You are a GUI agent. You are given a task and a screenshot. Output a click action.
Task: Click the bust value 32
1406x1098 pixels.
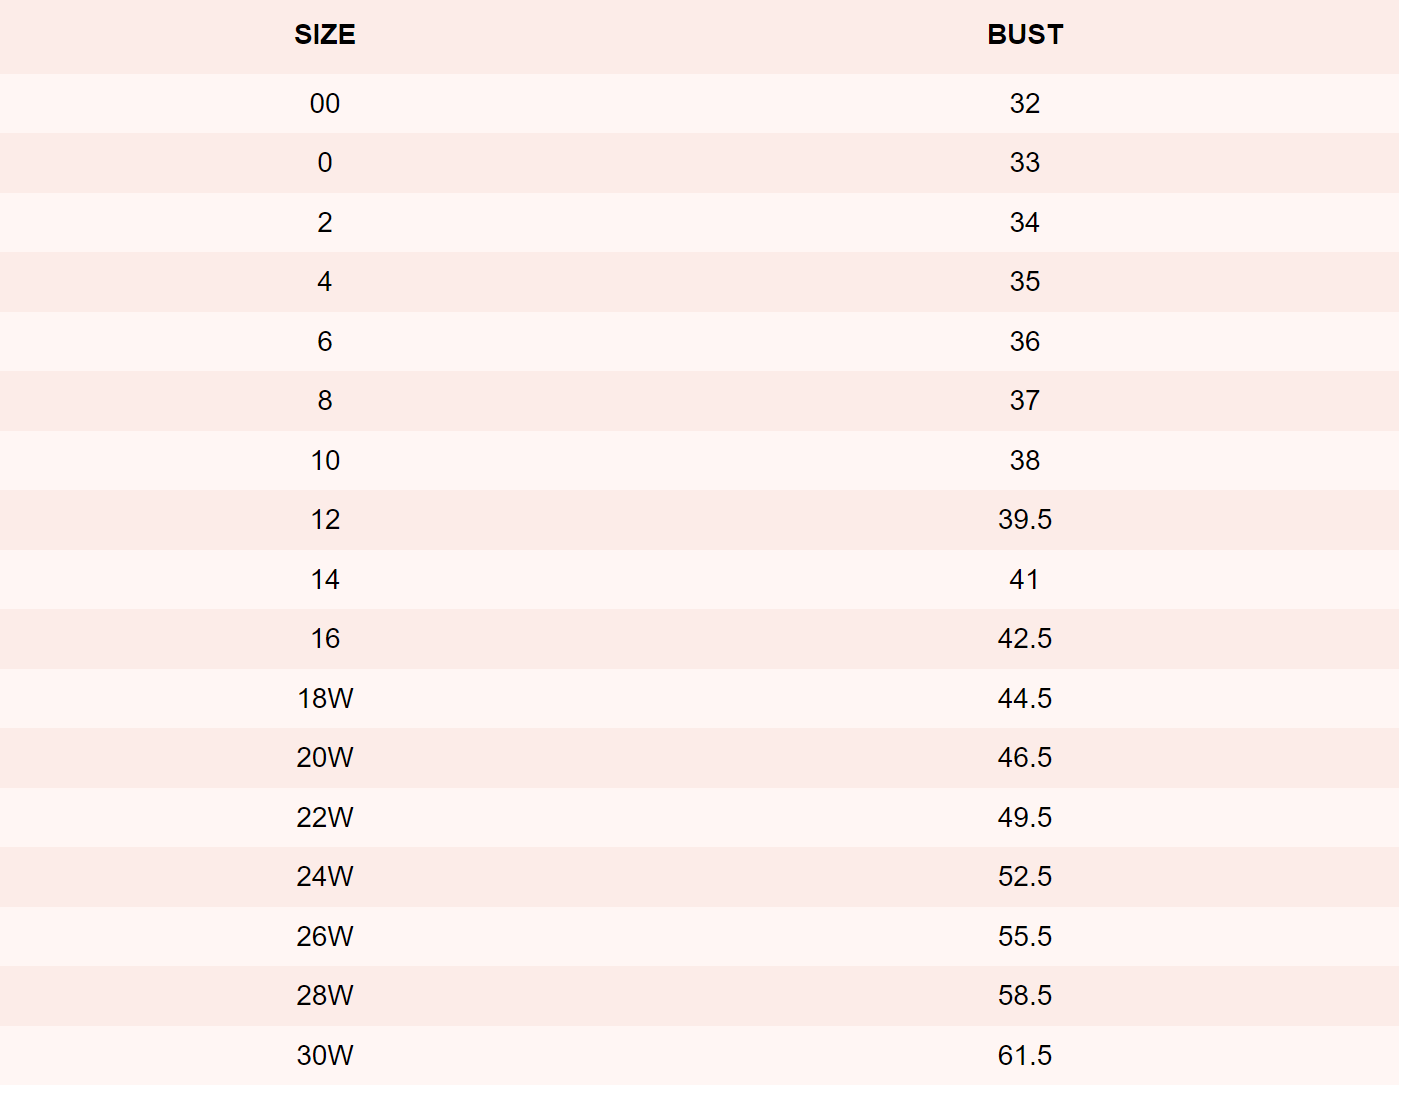click(x=1025, y=104)
